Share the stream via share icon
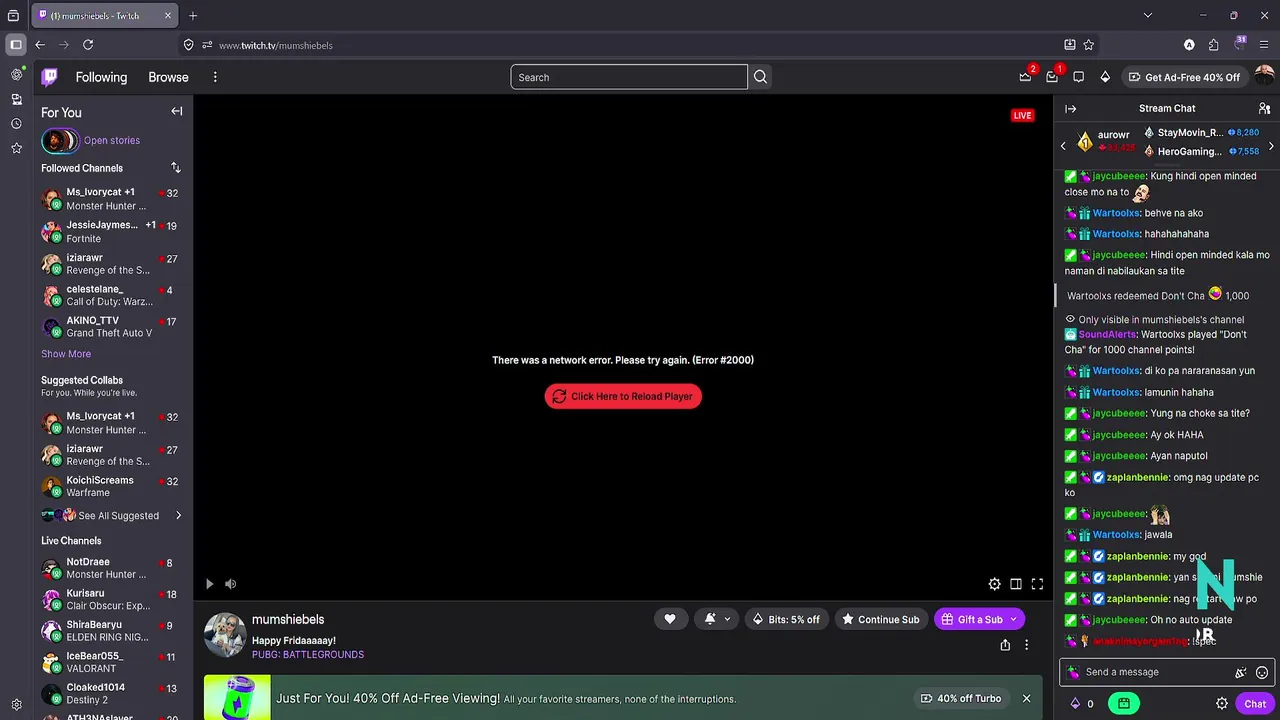1280x720 pixels. (1005, 645)
